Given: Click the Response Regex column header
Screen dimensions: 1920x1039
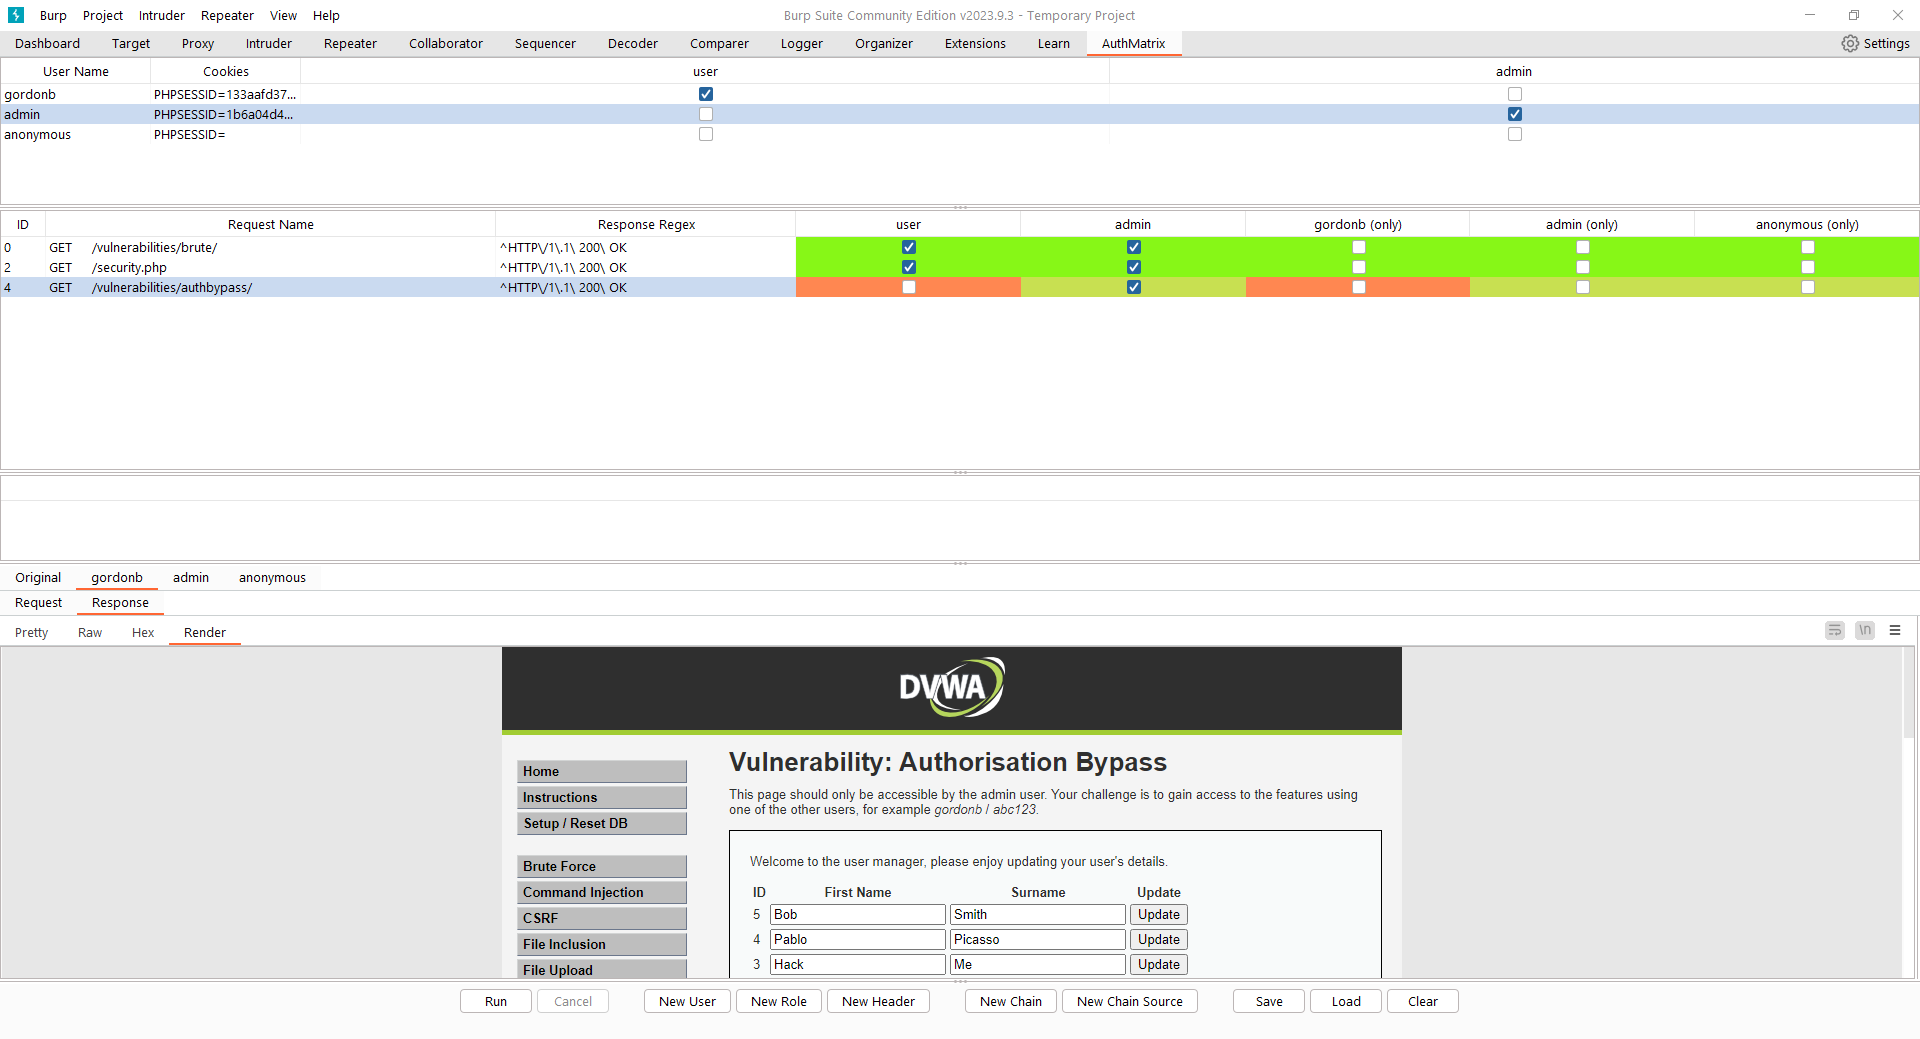Looking at the screenshot, I should coord(646,224).
